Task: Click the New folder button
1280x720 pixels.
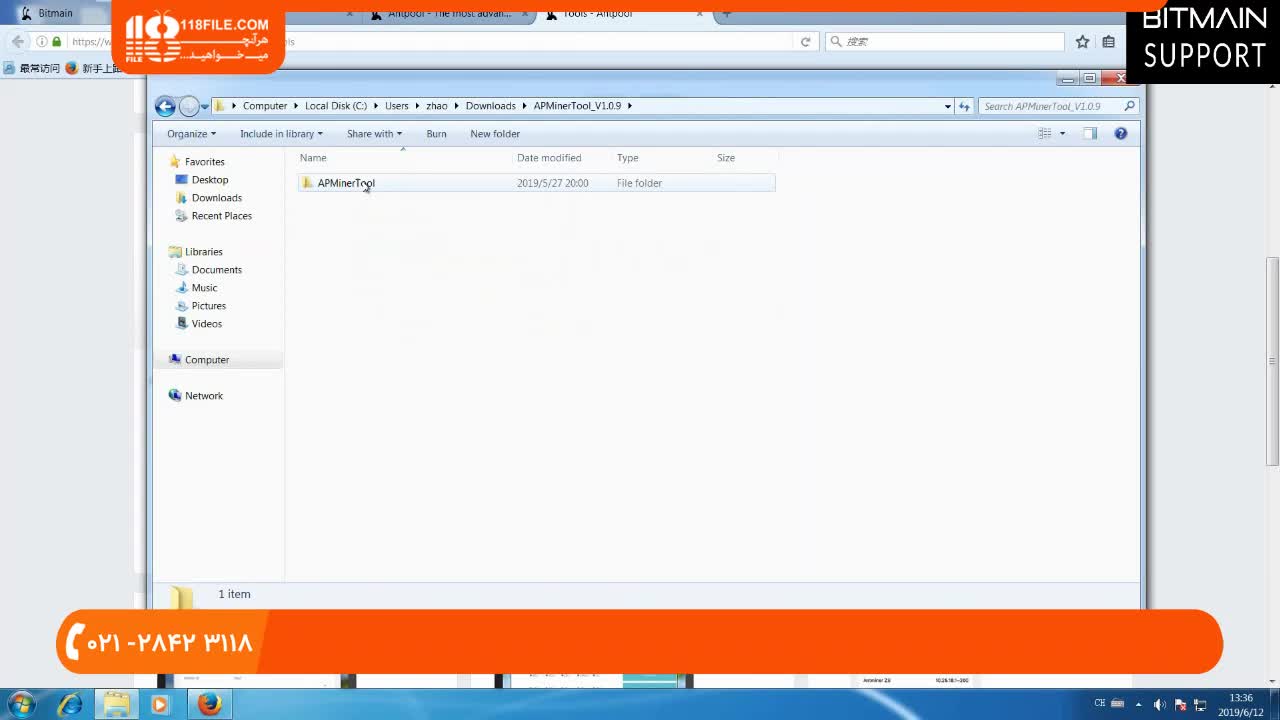Action: 495,134
